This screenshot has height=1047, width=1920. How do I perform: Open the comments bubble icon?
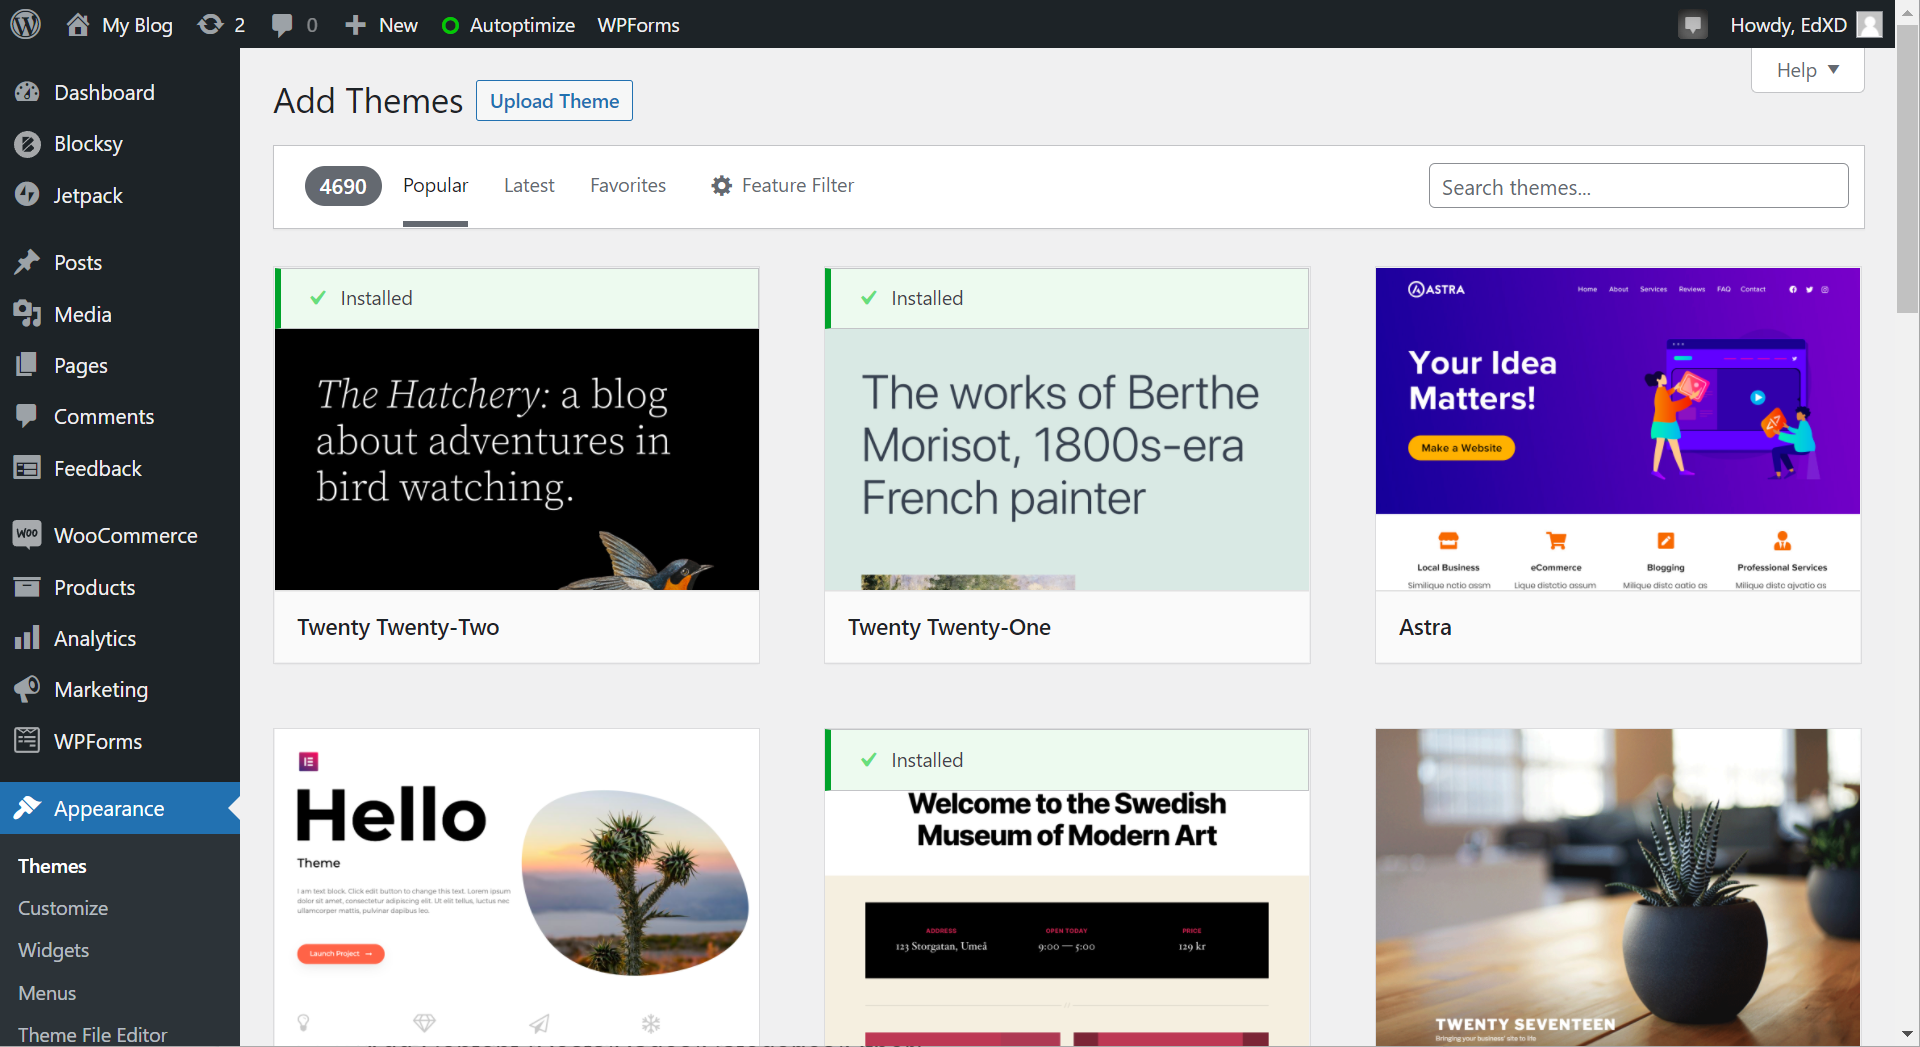[282, 25]
